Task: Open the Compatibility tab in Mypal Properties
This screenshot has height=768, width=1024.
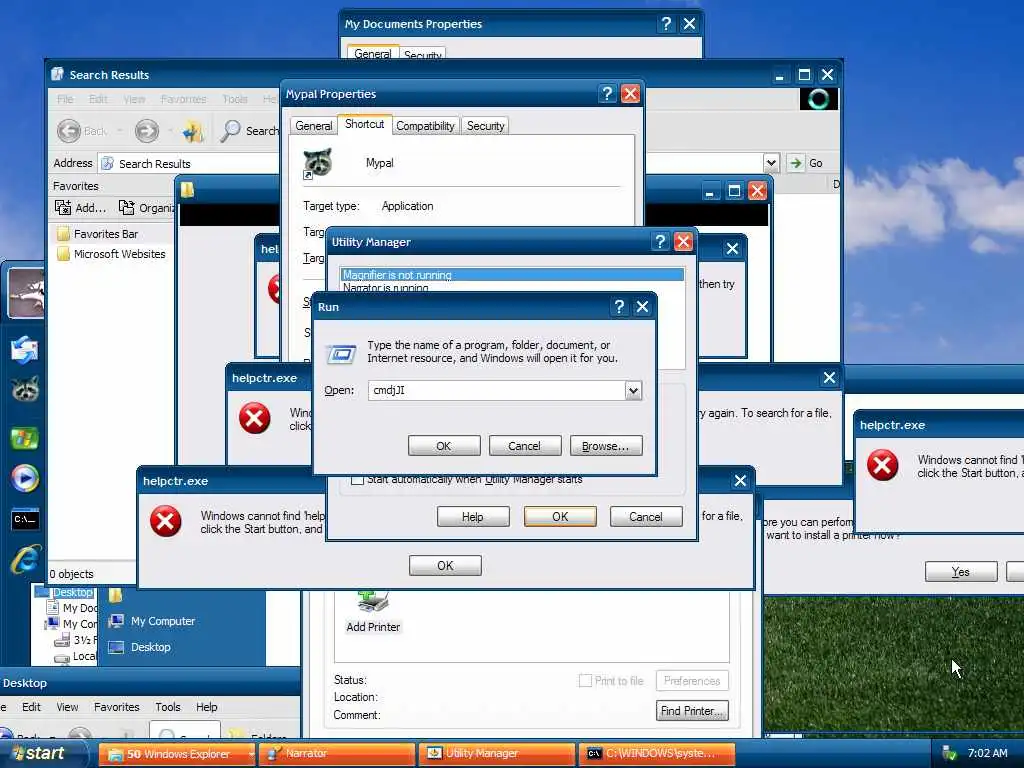Action: (x=425, y=126)
